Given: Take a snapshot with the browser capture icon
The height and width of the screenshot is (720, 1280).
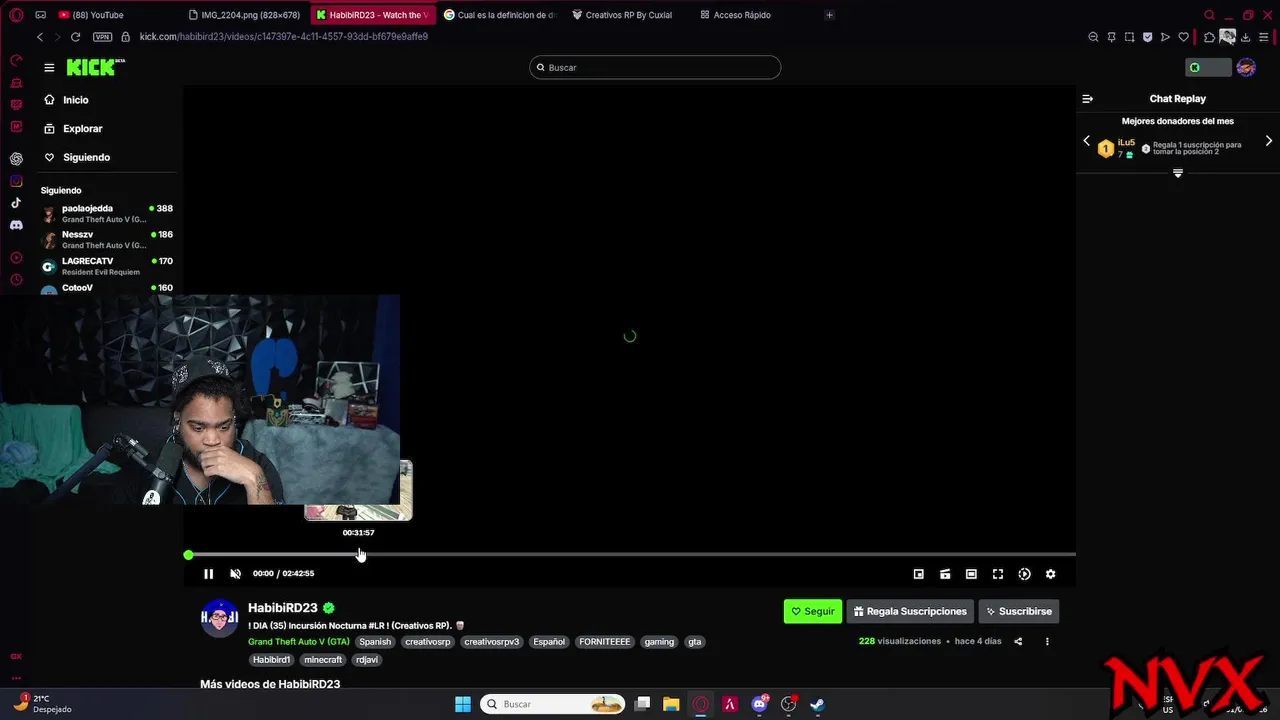Looking at the screenshot, I should [1129, 37].
